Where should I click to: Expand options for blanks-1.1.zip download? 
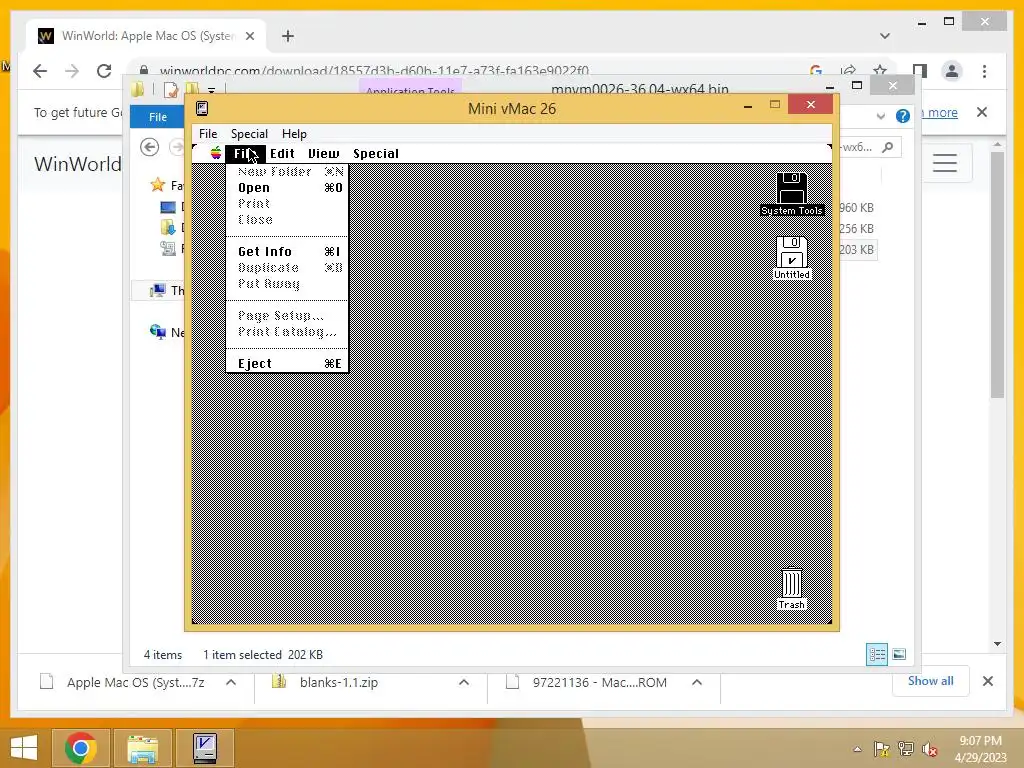coord(464,682)
